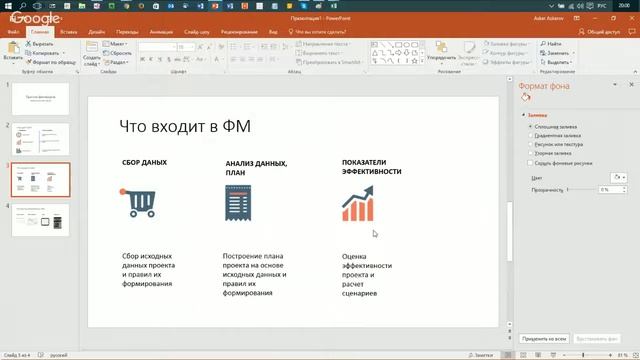
Task: Click the Find (Найти) magnifier button
Action: 551,44
